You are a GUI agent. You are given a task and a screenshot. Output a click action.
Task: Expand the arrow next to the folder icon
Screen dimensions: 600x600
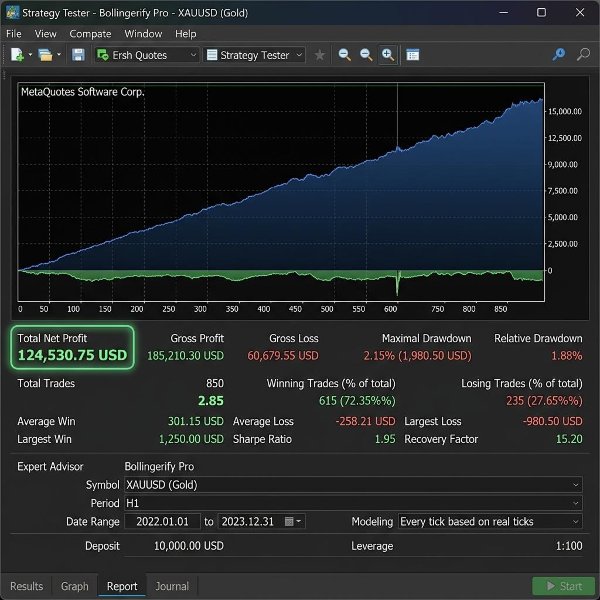tap(59, 55)
